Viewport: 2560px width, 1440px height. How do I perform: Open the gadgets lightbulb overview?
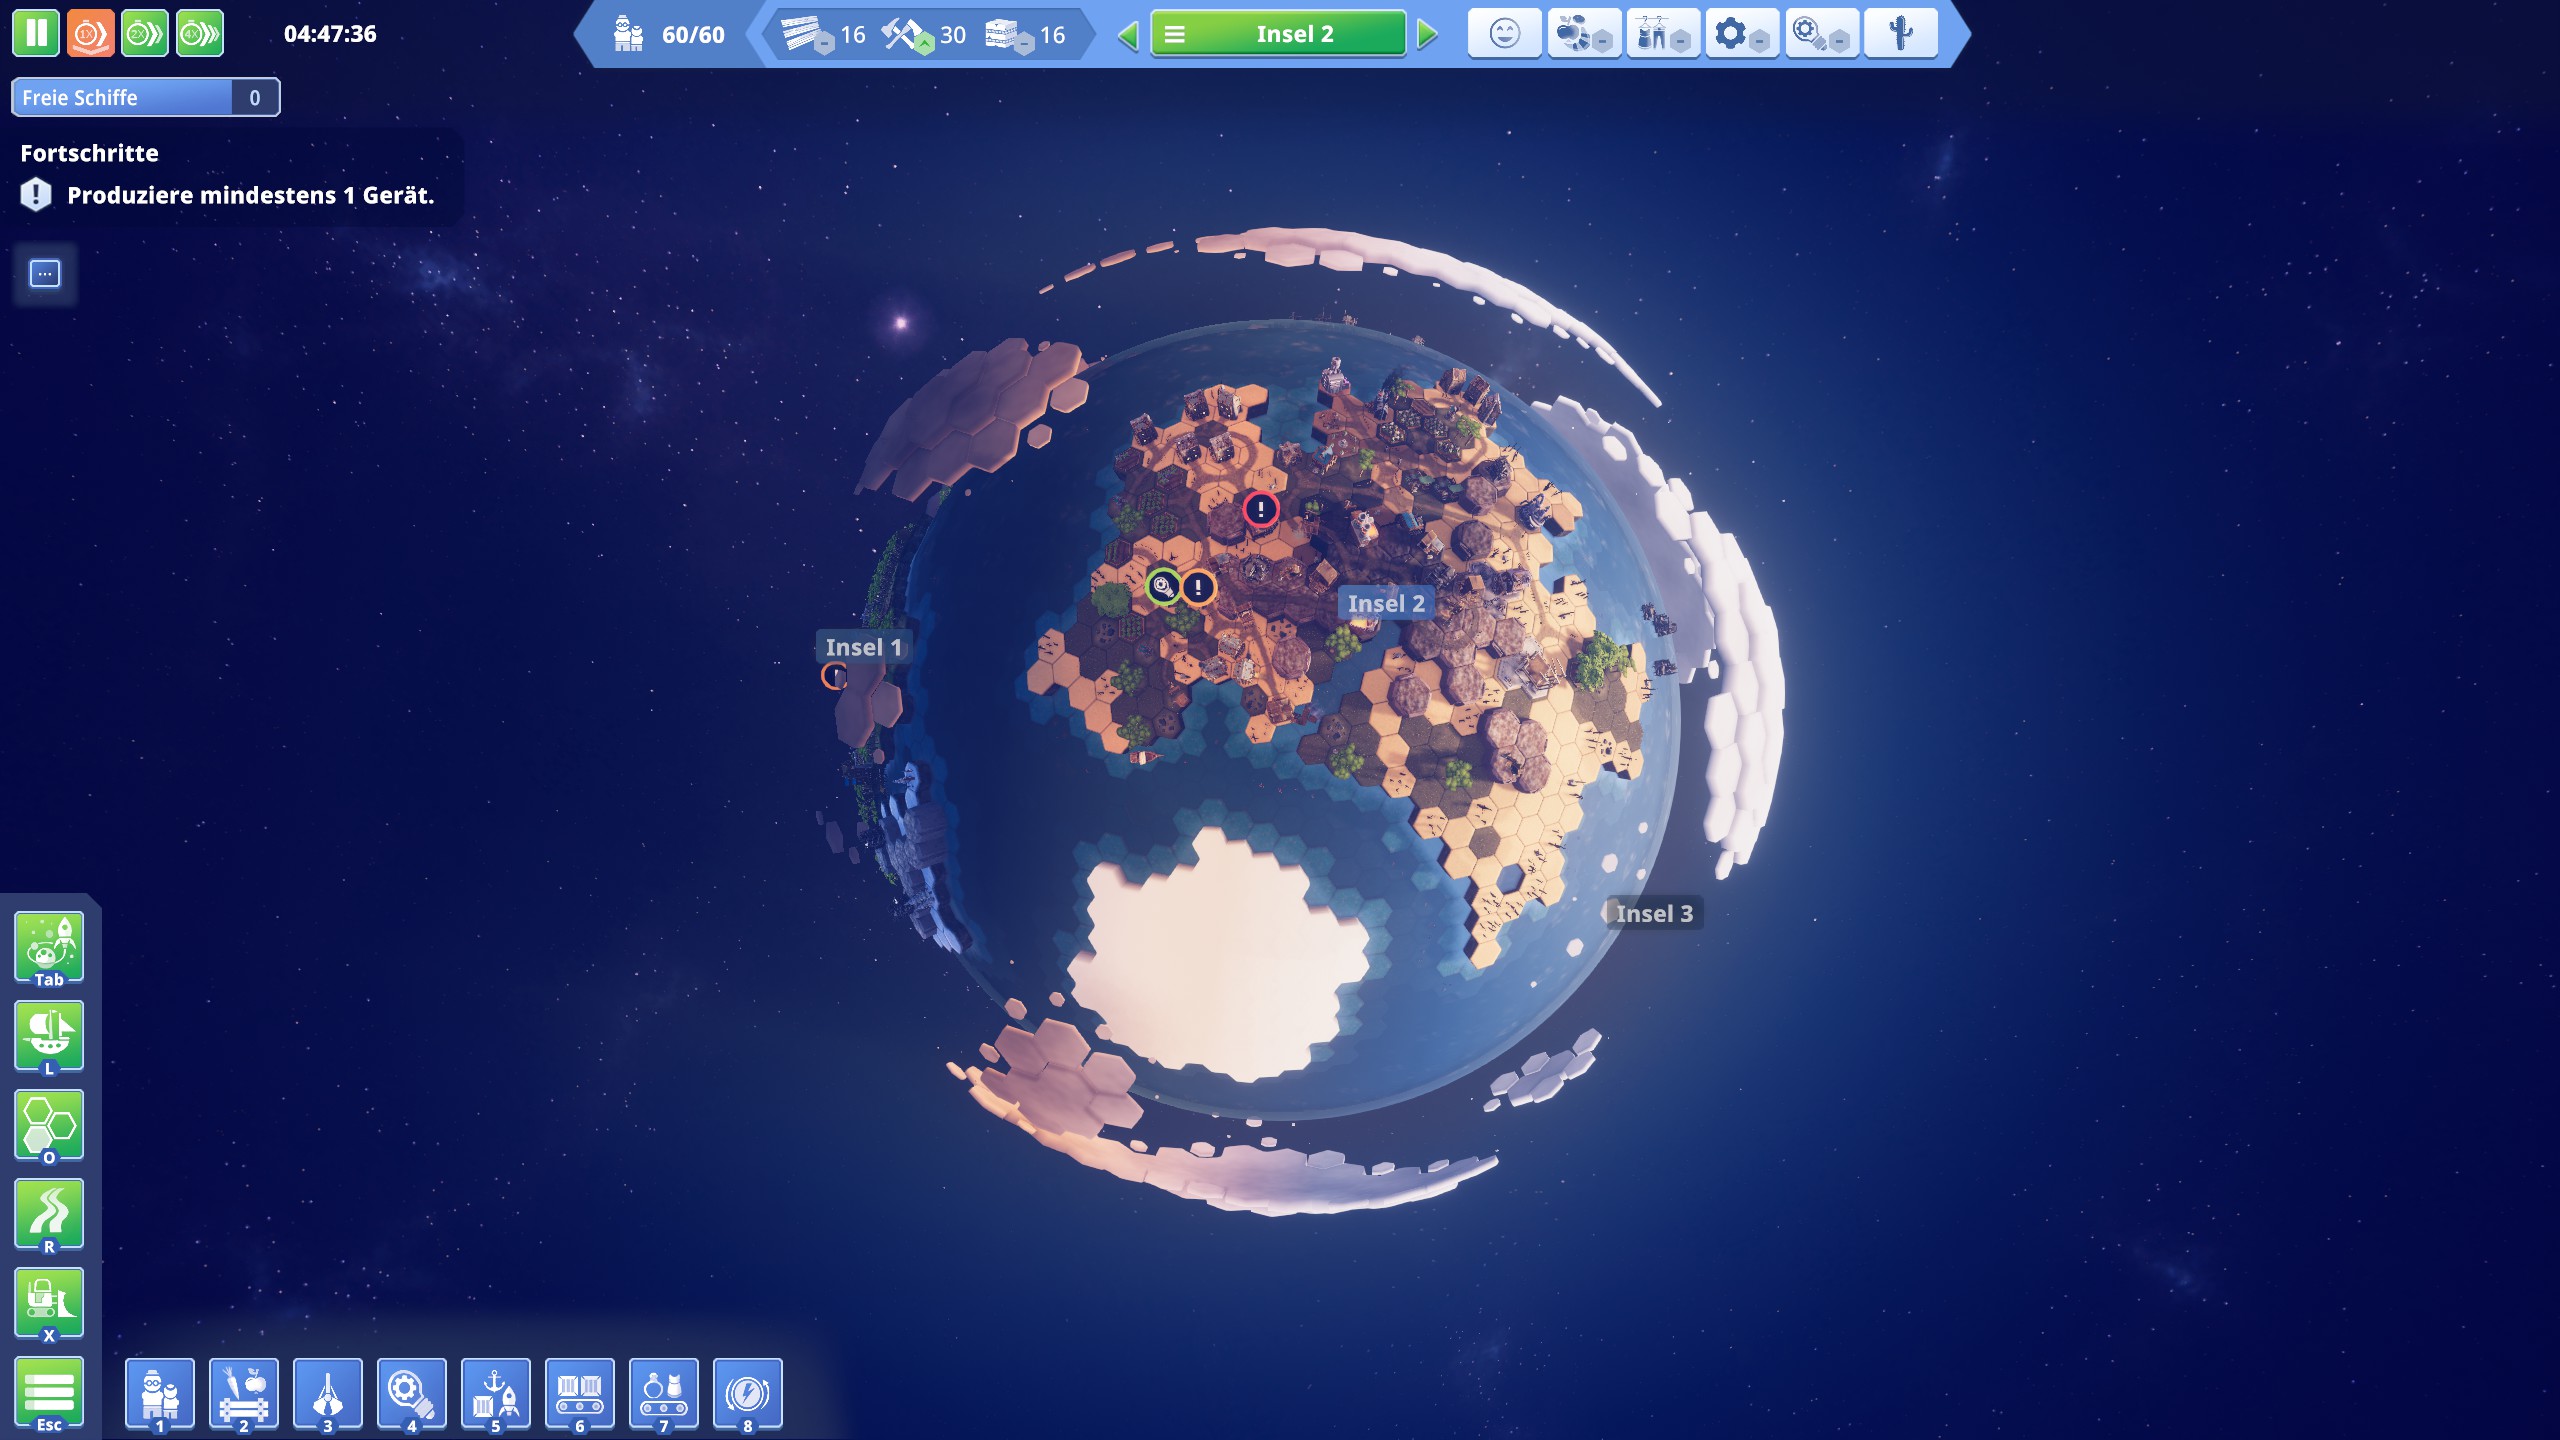[x=1822, y=34]
